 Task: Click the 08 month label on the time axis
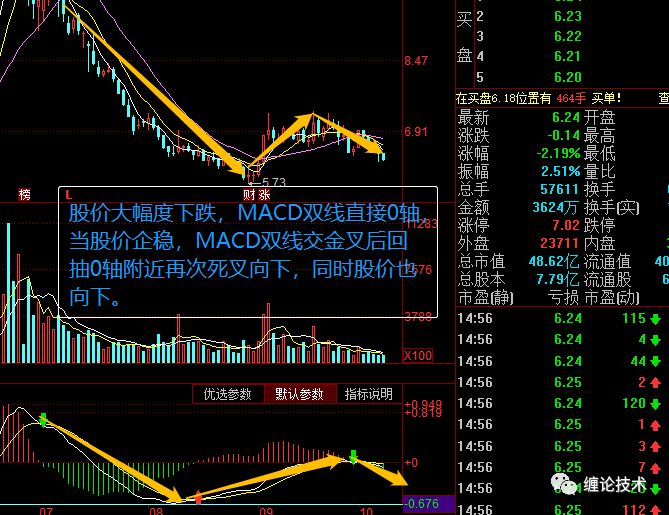coord(156,511)
